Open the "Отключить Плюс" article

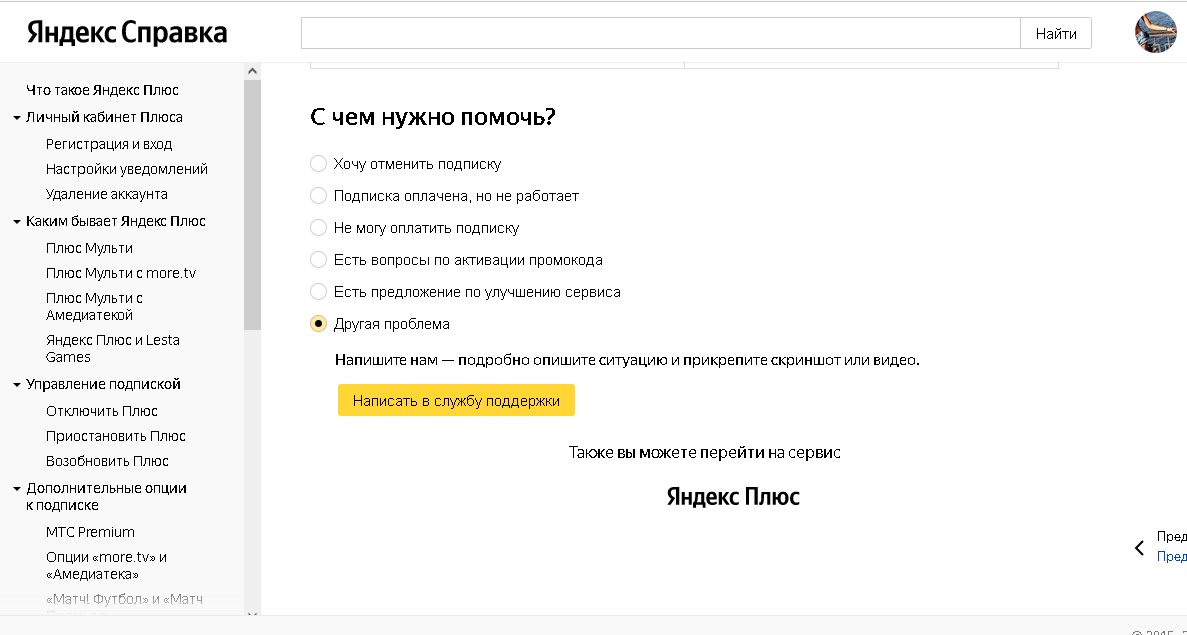[x=104, y=410]
